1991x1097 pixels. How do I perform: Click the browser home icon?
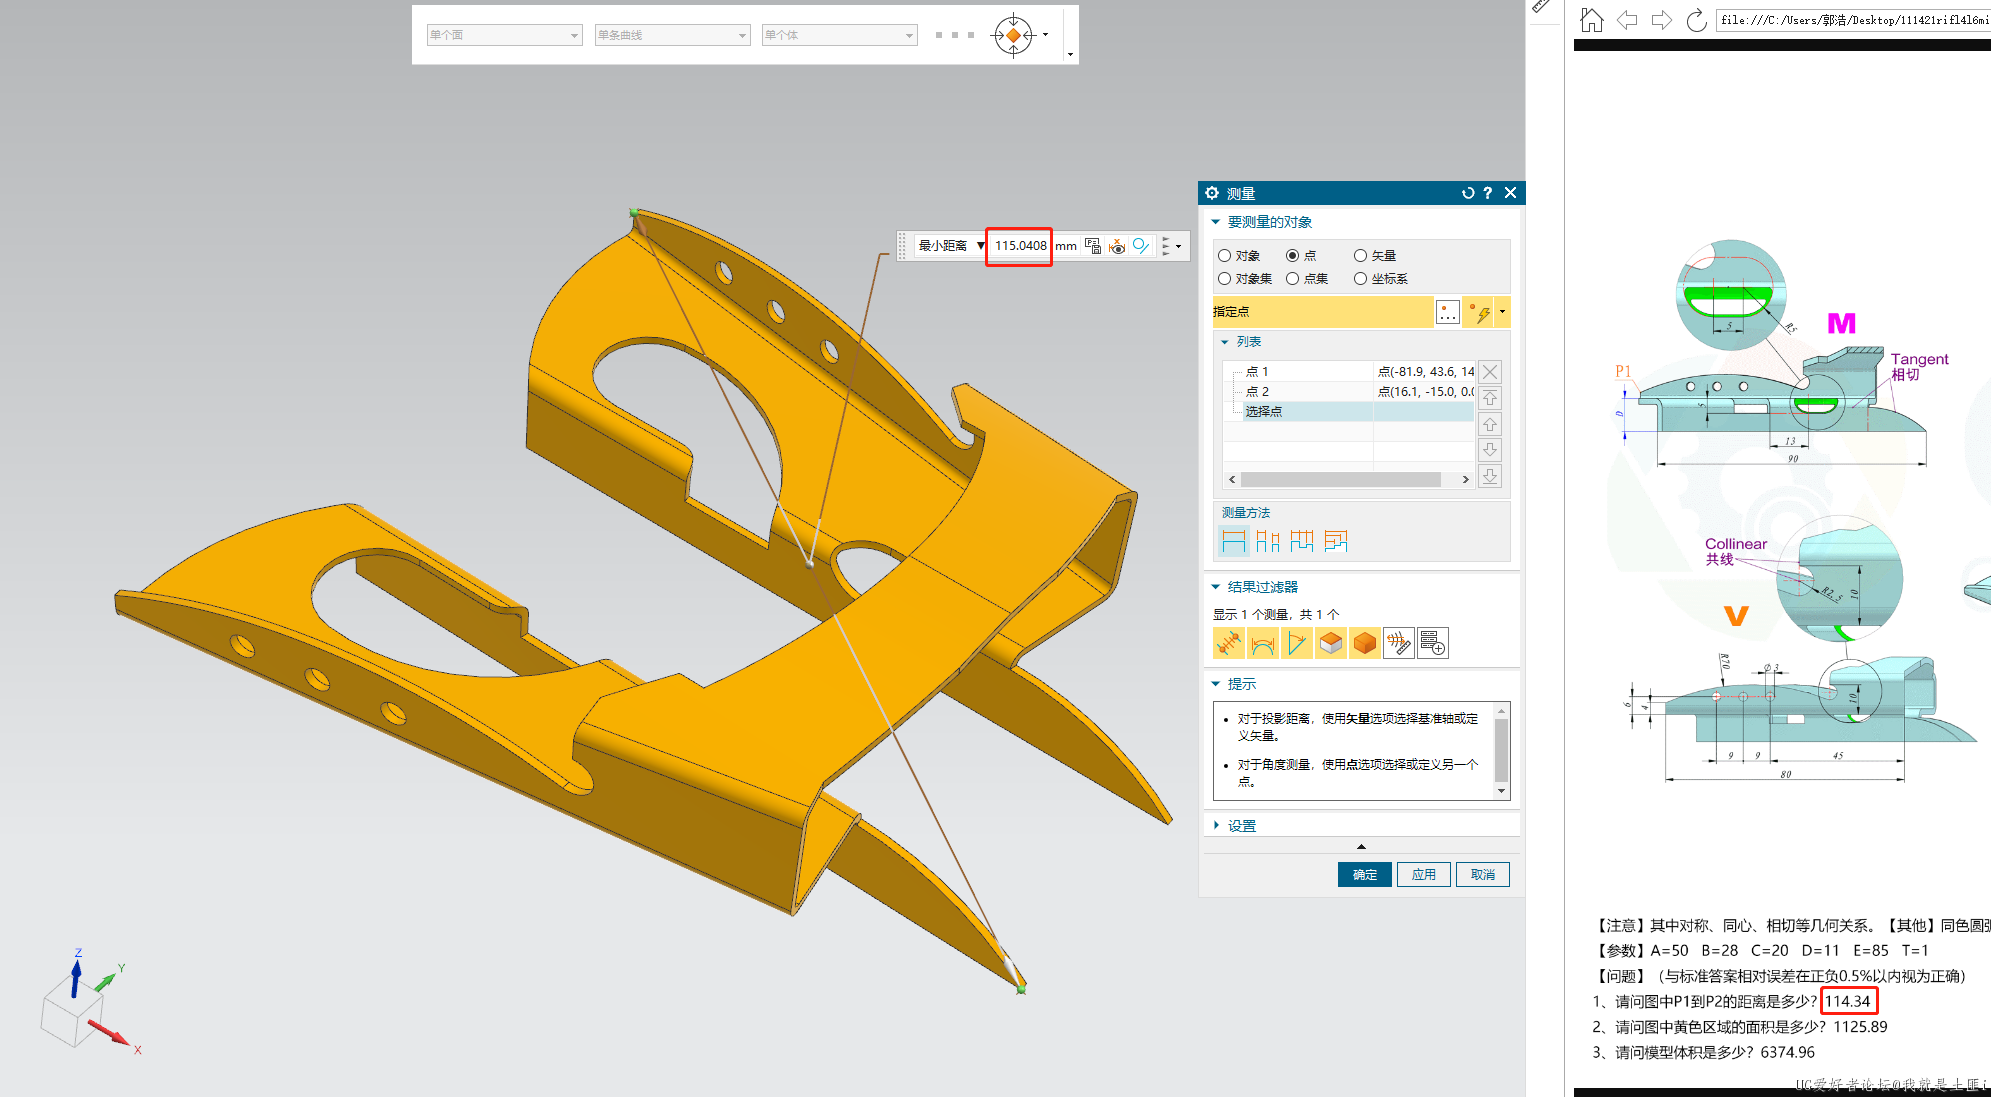pos(1591,20)
